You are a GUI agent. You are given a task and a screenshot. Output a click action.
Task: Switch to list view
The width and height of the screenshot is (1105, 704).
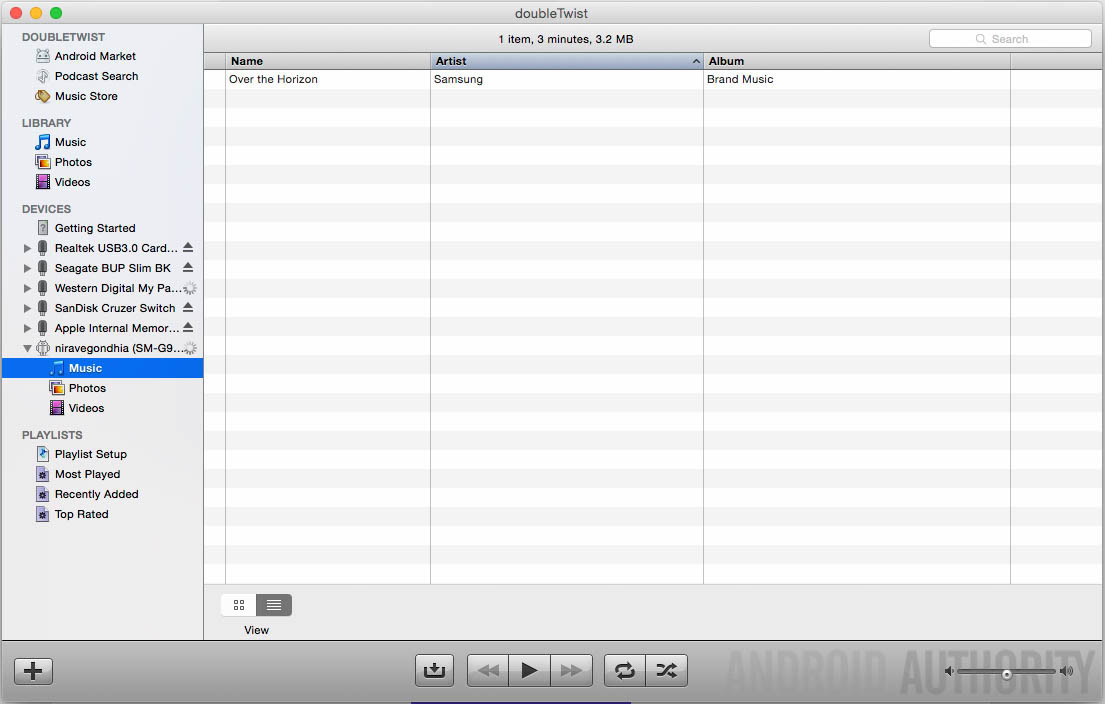[x=274, y=605]
